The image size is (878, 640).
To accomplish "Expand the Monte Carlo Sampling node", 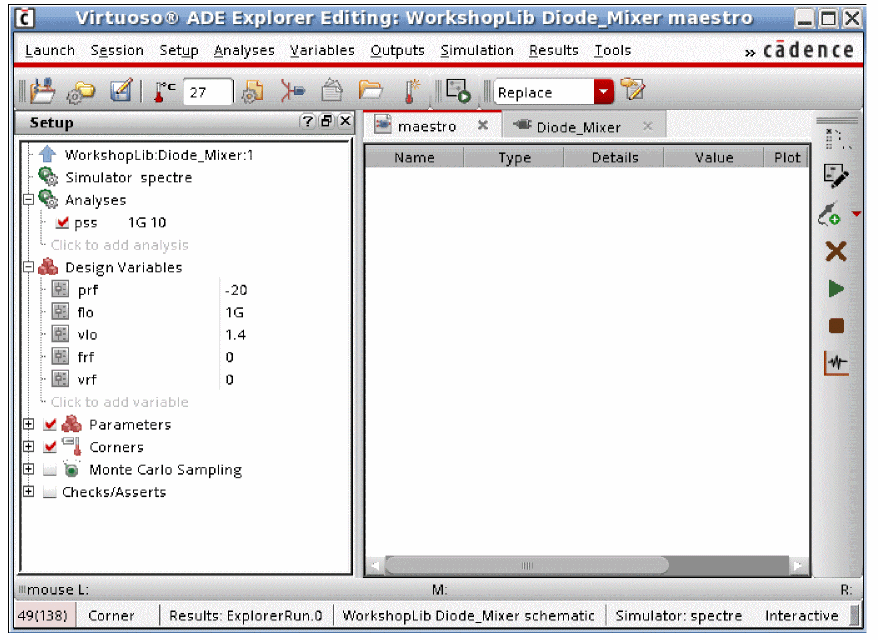I will 29,469.
